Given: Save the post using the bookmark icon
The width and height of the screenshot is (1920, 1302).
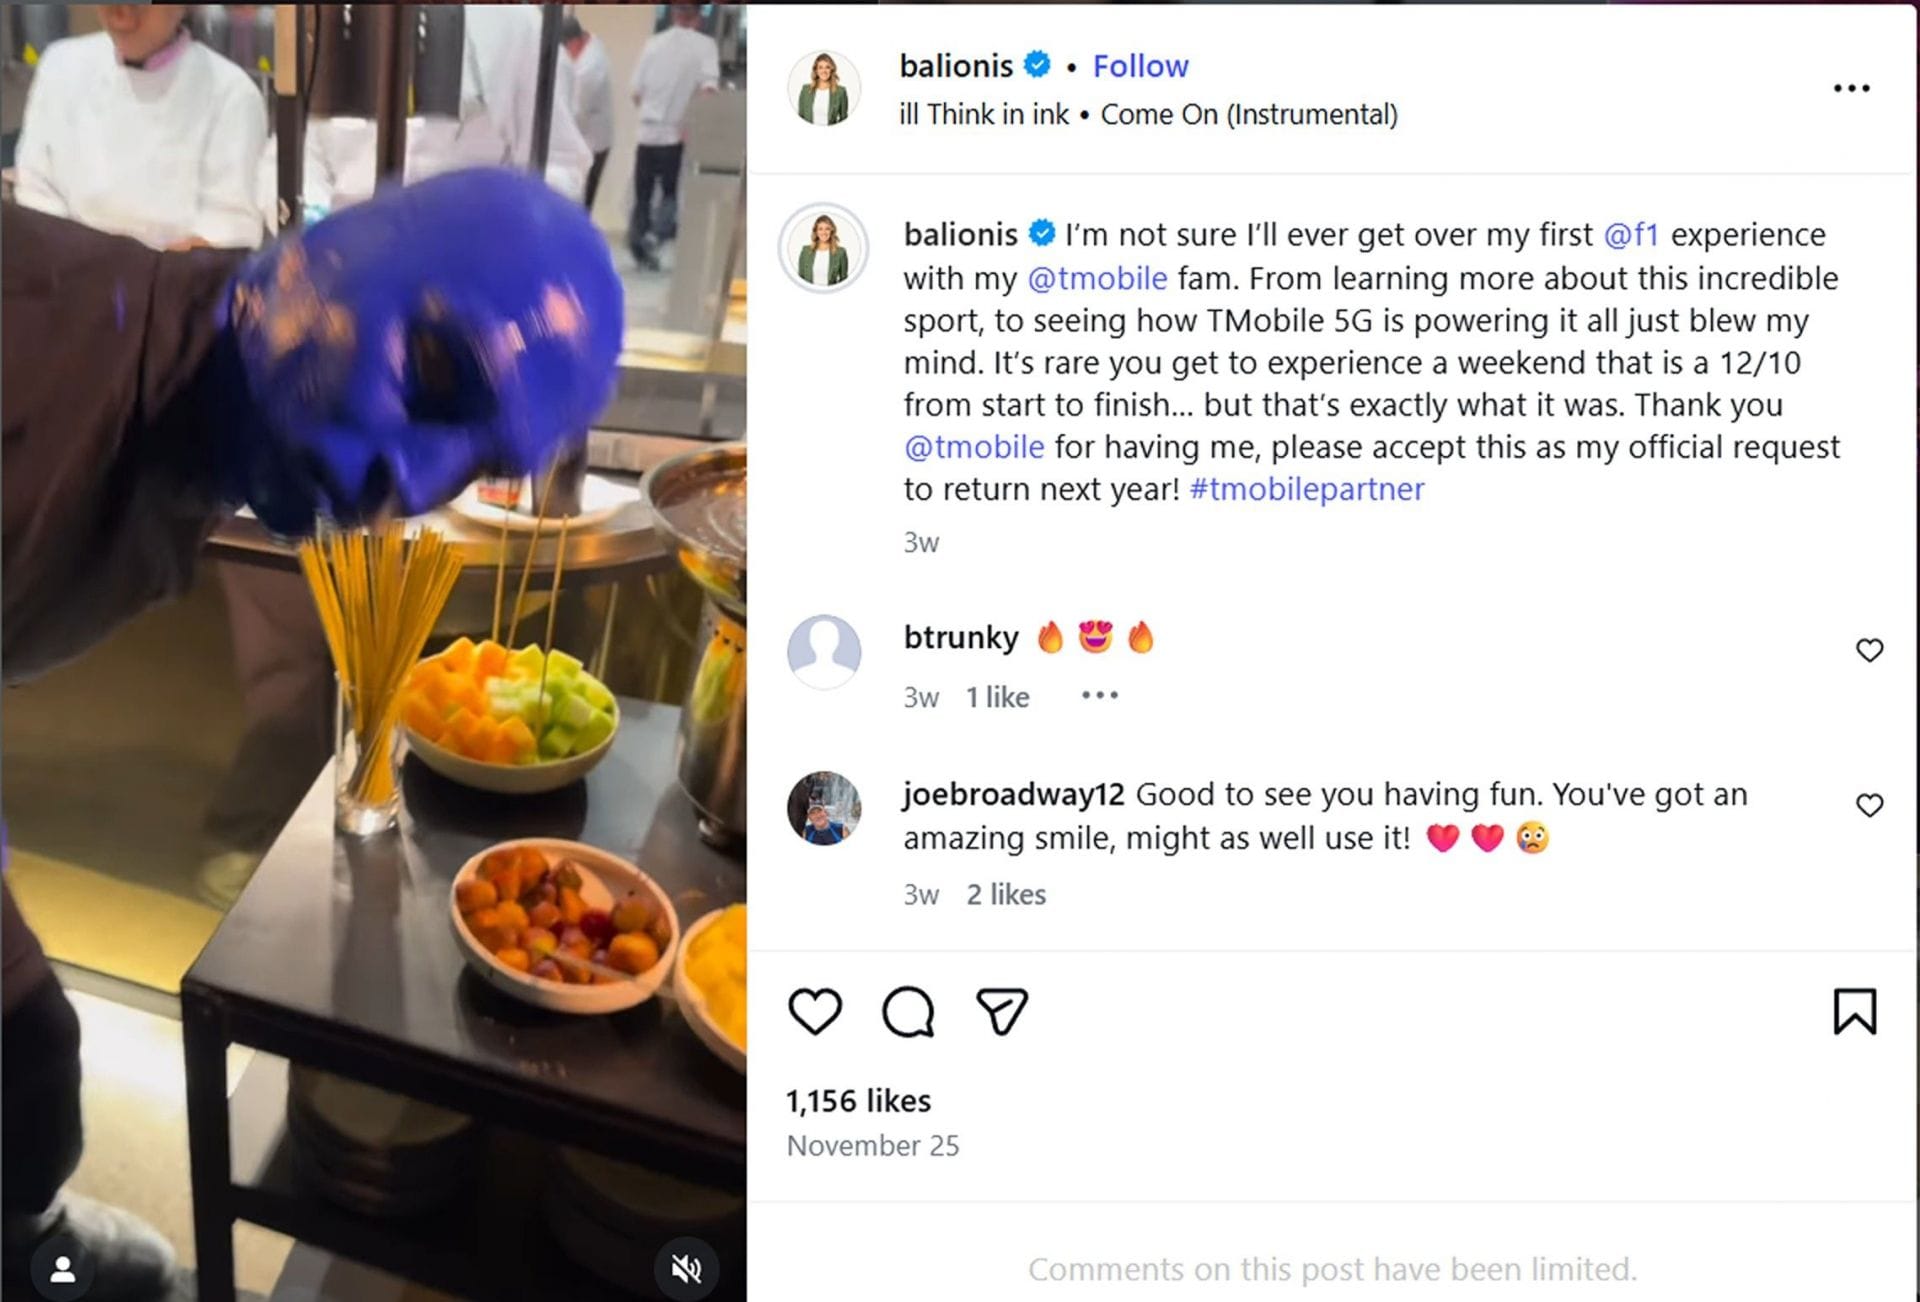Looking at the screenshot, I should point(1858,1012).
